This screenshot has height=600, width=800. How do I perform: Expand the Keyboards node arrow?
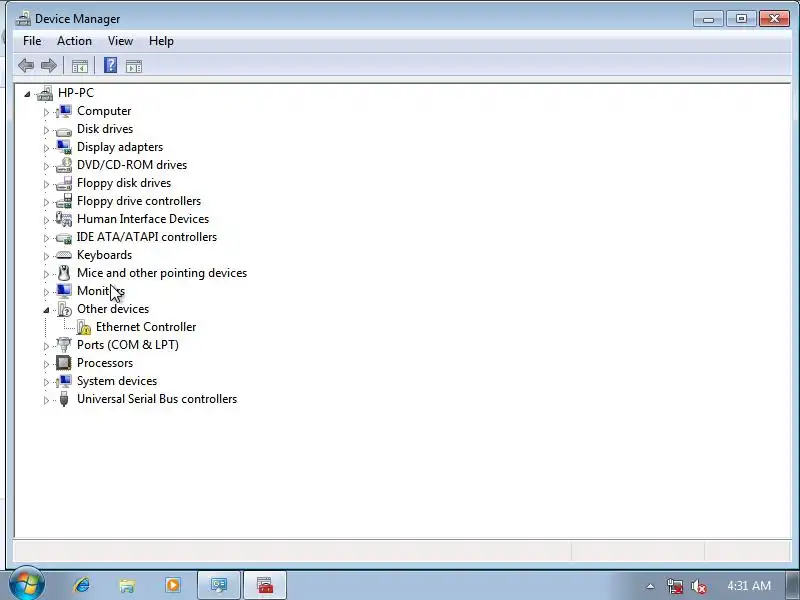click(46, 256)
